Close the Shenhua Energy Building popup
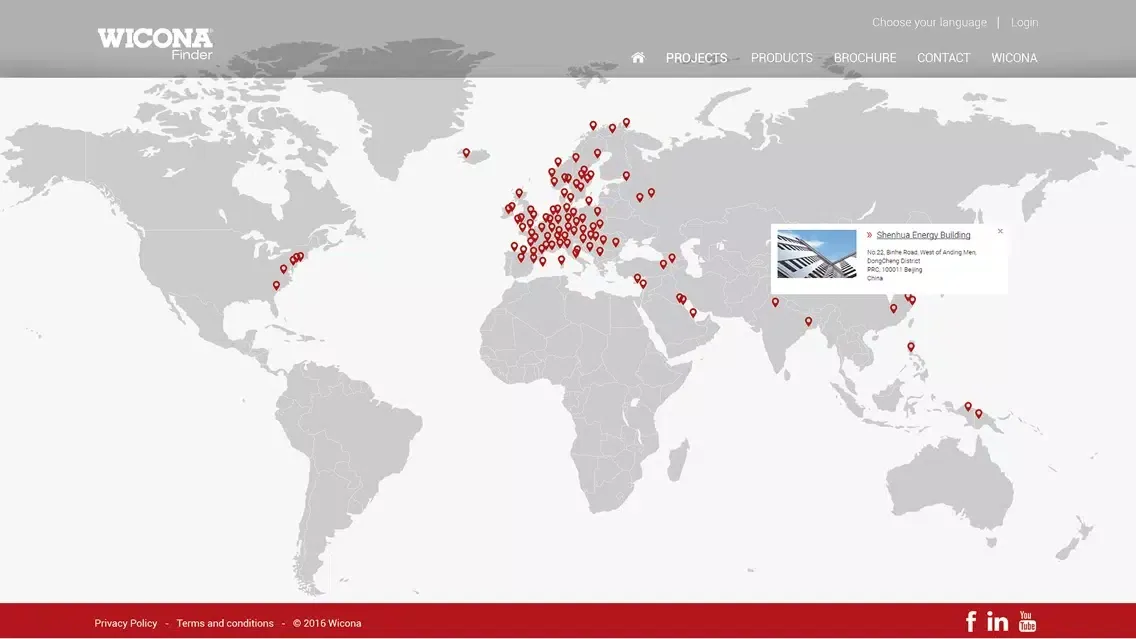 (1001, 231)
